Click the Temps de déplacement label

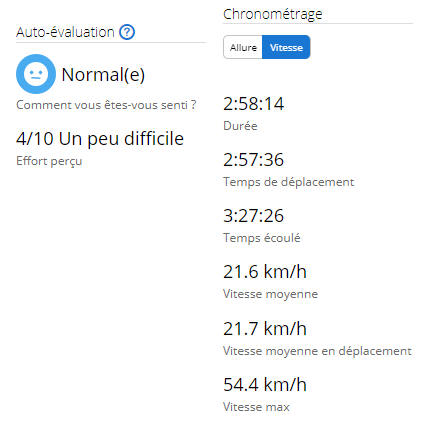click(289, 182)
